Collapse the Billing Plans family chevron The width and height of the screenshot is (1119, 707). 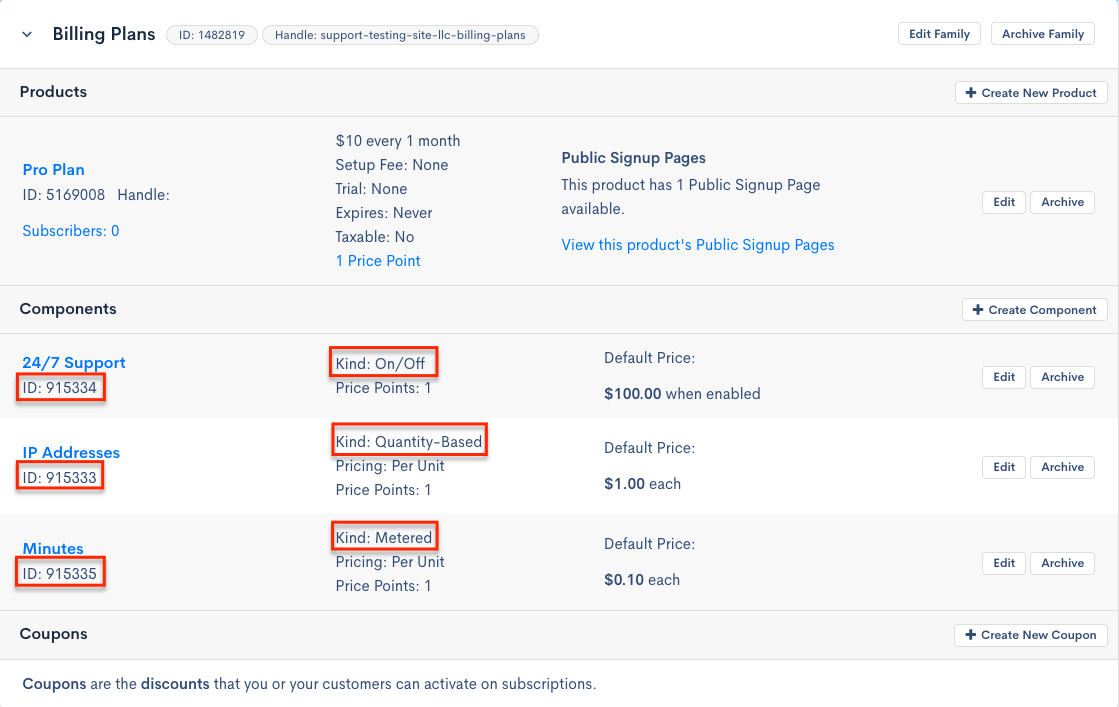[x=27, y=34]
